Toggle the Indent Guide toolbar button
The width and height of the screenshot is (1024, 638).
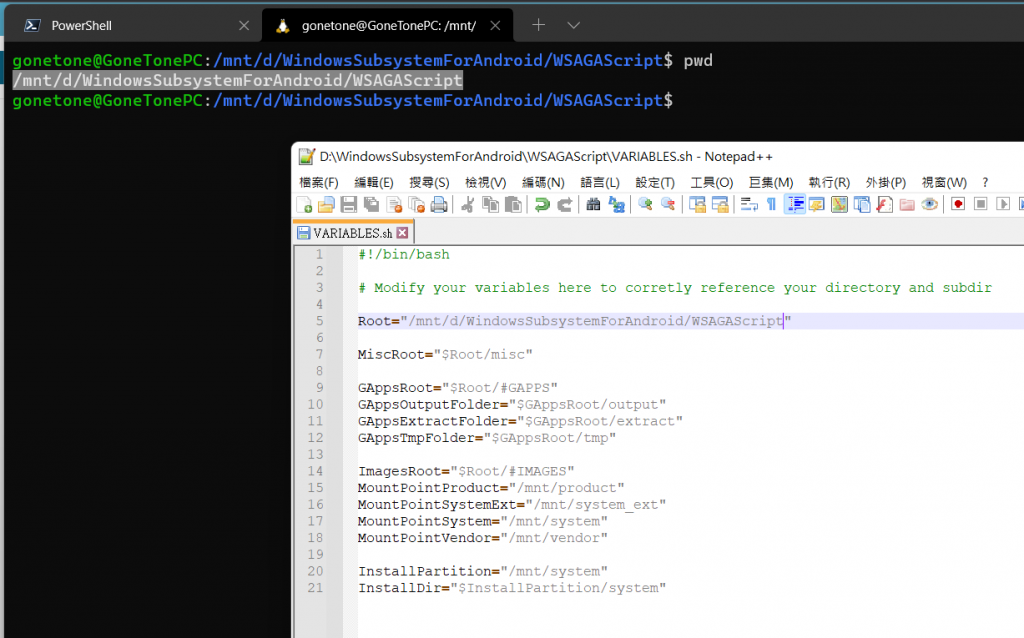[x=795, y=205]
